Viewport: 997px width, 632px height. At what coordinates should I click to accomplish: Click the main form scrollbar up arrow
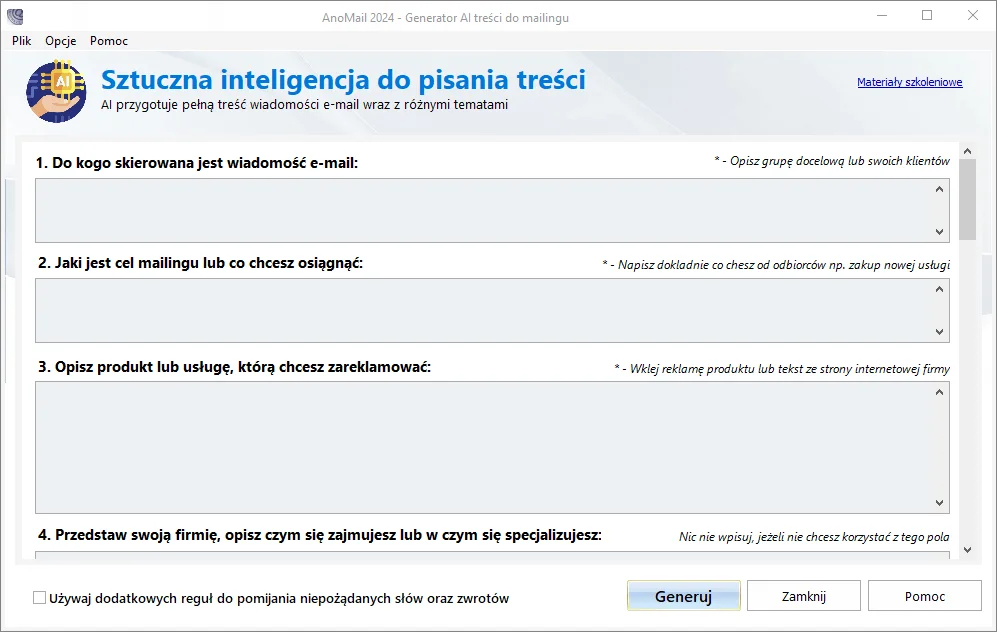967,150
